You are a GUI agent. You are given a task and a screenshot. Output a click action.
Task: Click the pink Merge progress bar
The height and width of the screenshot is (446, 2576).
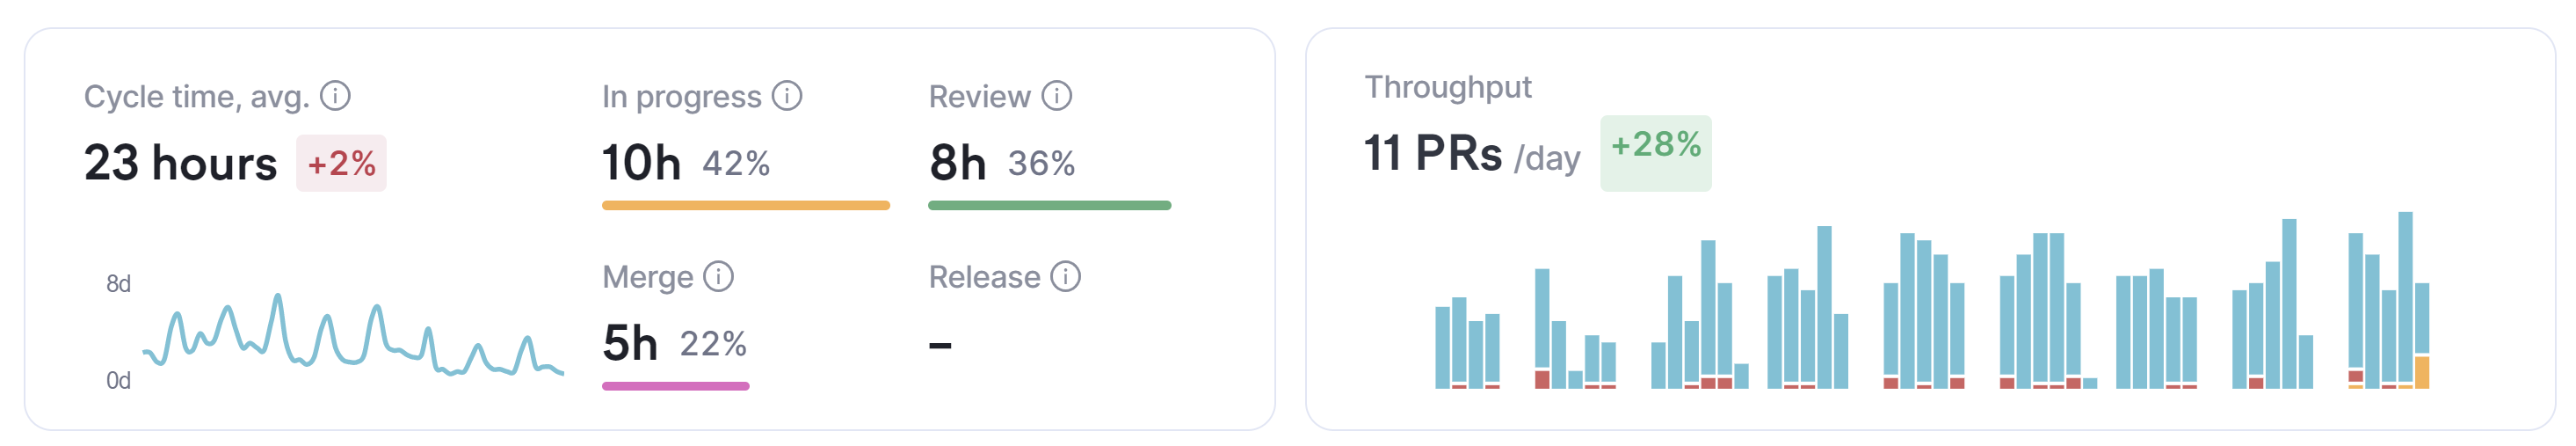pyautogui.click(x=675, y=385)
